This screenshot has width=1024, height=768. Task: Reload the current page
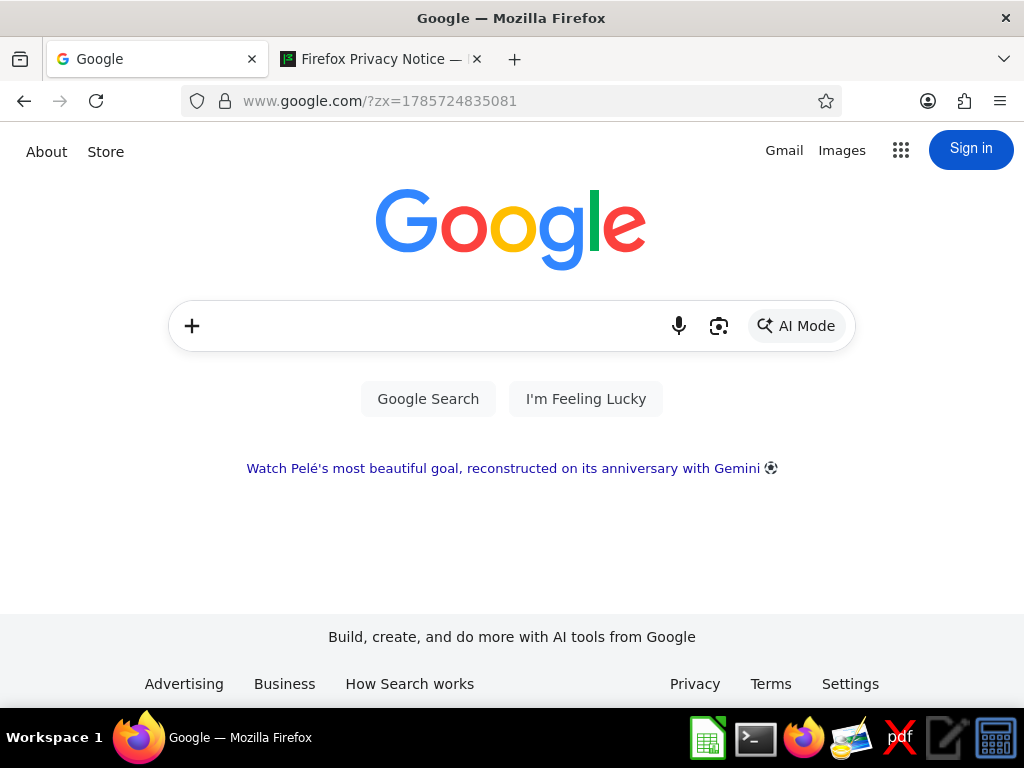click(x=96, y=101)
